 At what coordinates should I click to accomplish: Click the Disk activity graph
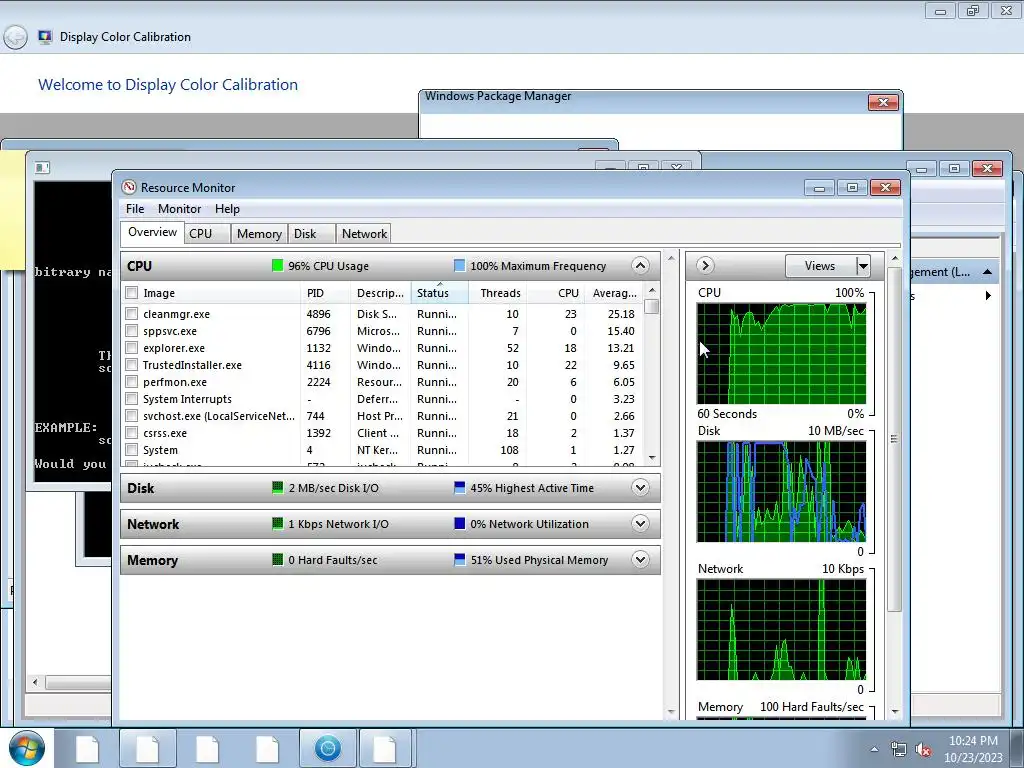pos(781,492)
